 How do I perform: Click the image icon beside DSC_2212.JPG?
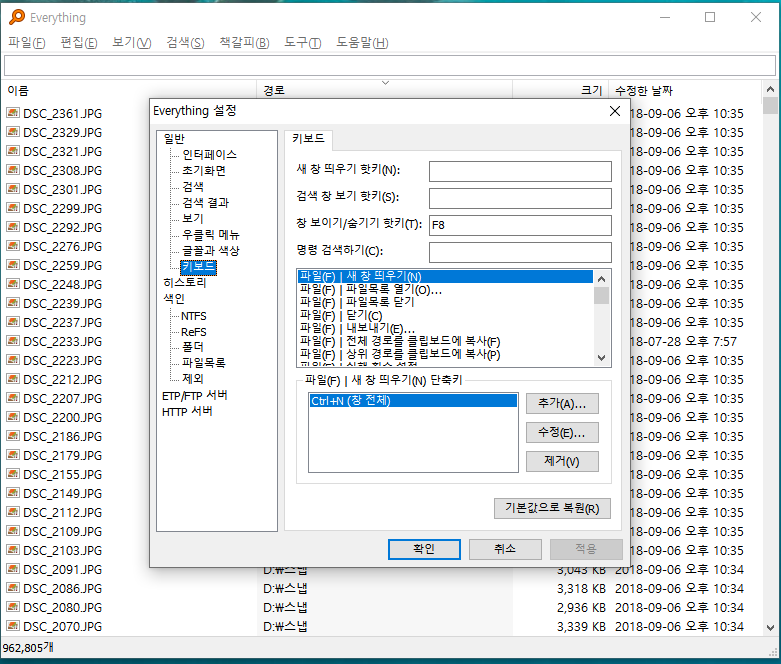click(13, 379)
